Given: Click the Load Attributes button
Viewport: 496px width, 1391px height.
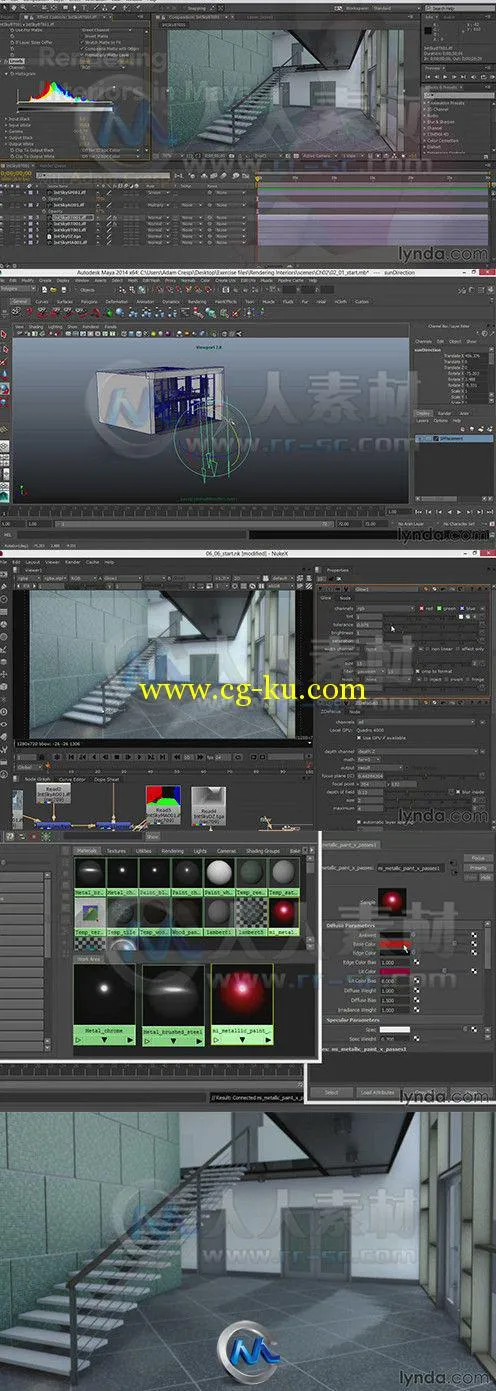Looking at the screenshot, I should [x=377, y=1091].
